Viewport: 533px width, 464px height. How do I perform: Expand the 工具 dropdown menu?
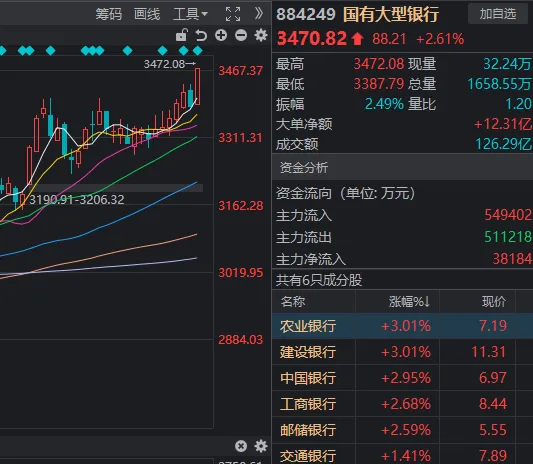click(190, 14)
